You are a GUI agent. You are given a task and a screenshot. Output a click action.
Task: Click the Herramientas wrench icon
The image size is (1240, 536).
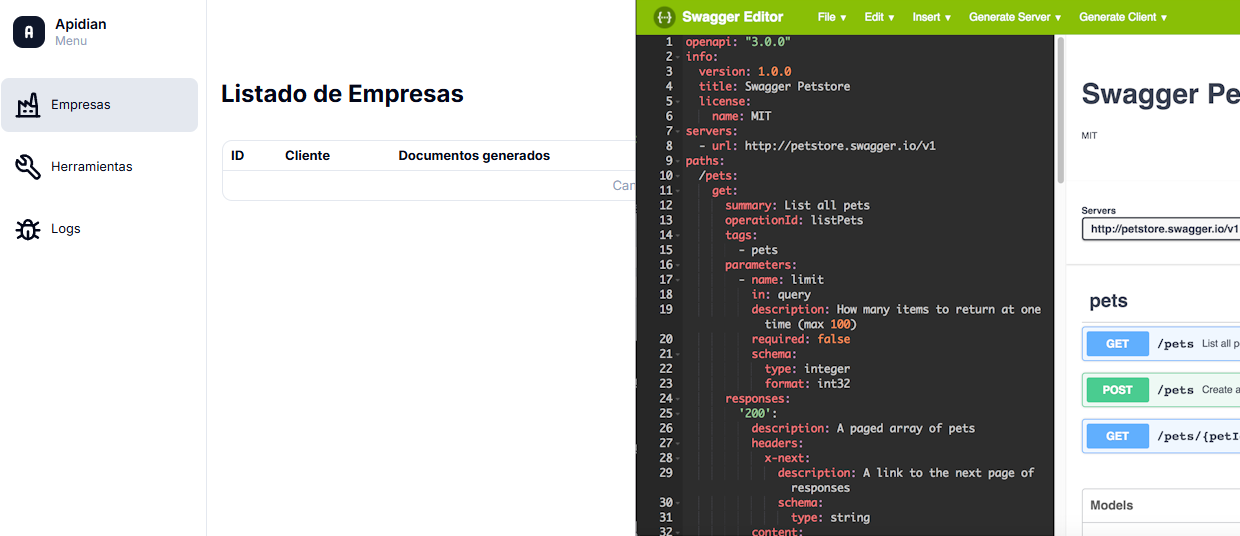pos(28,167)
